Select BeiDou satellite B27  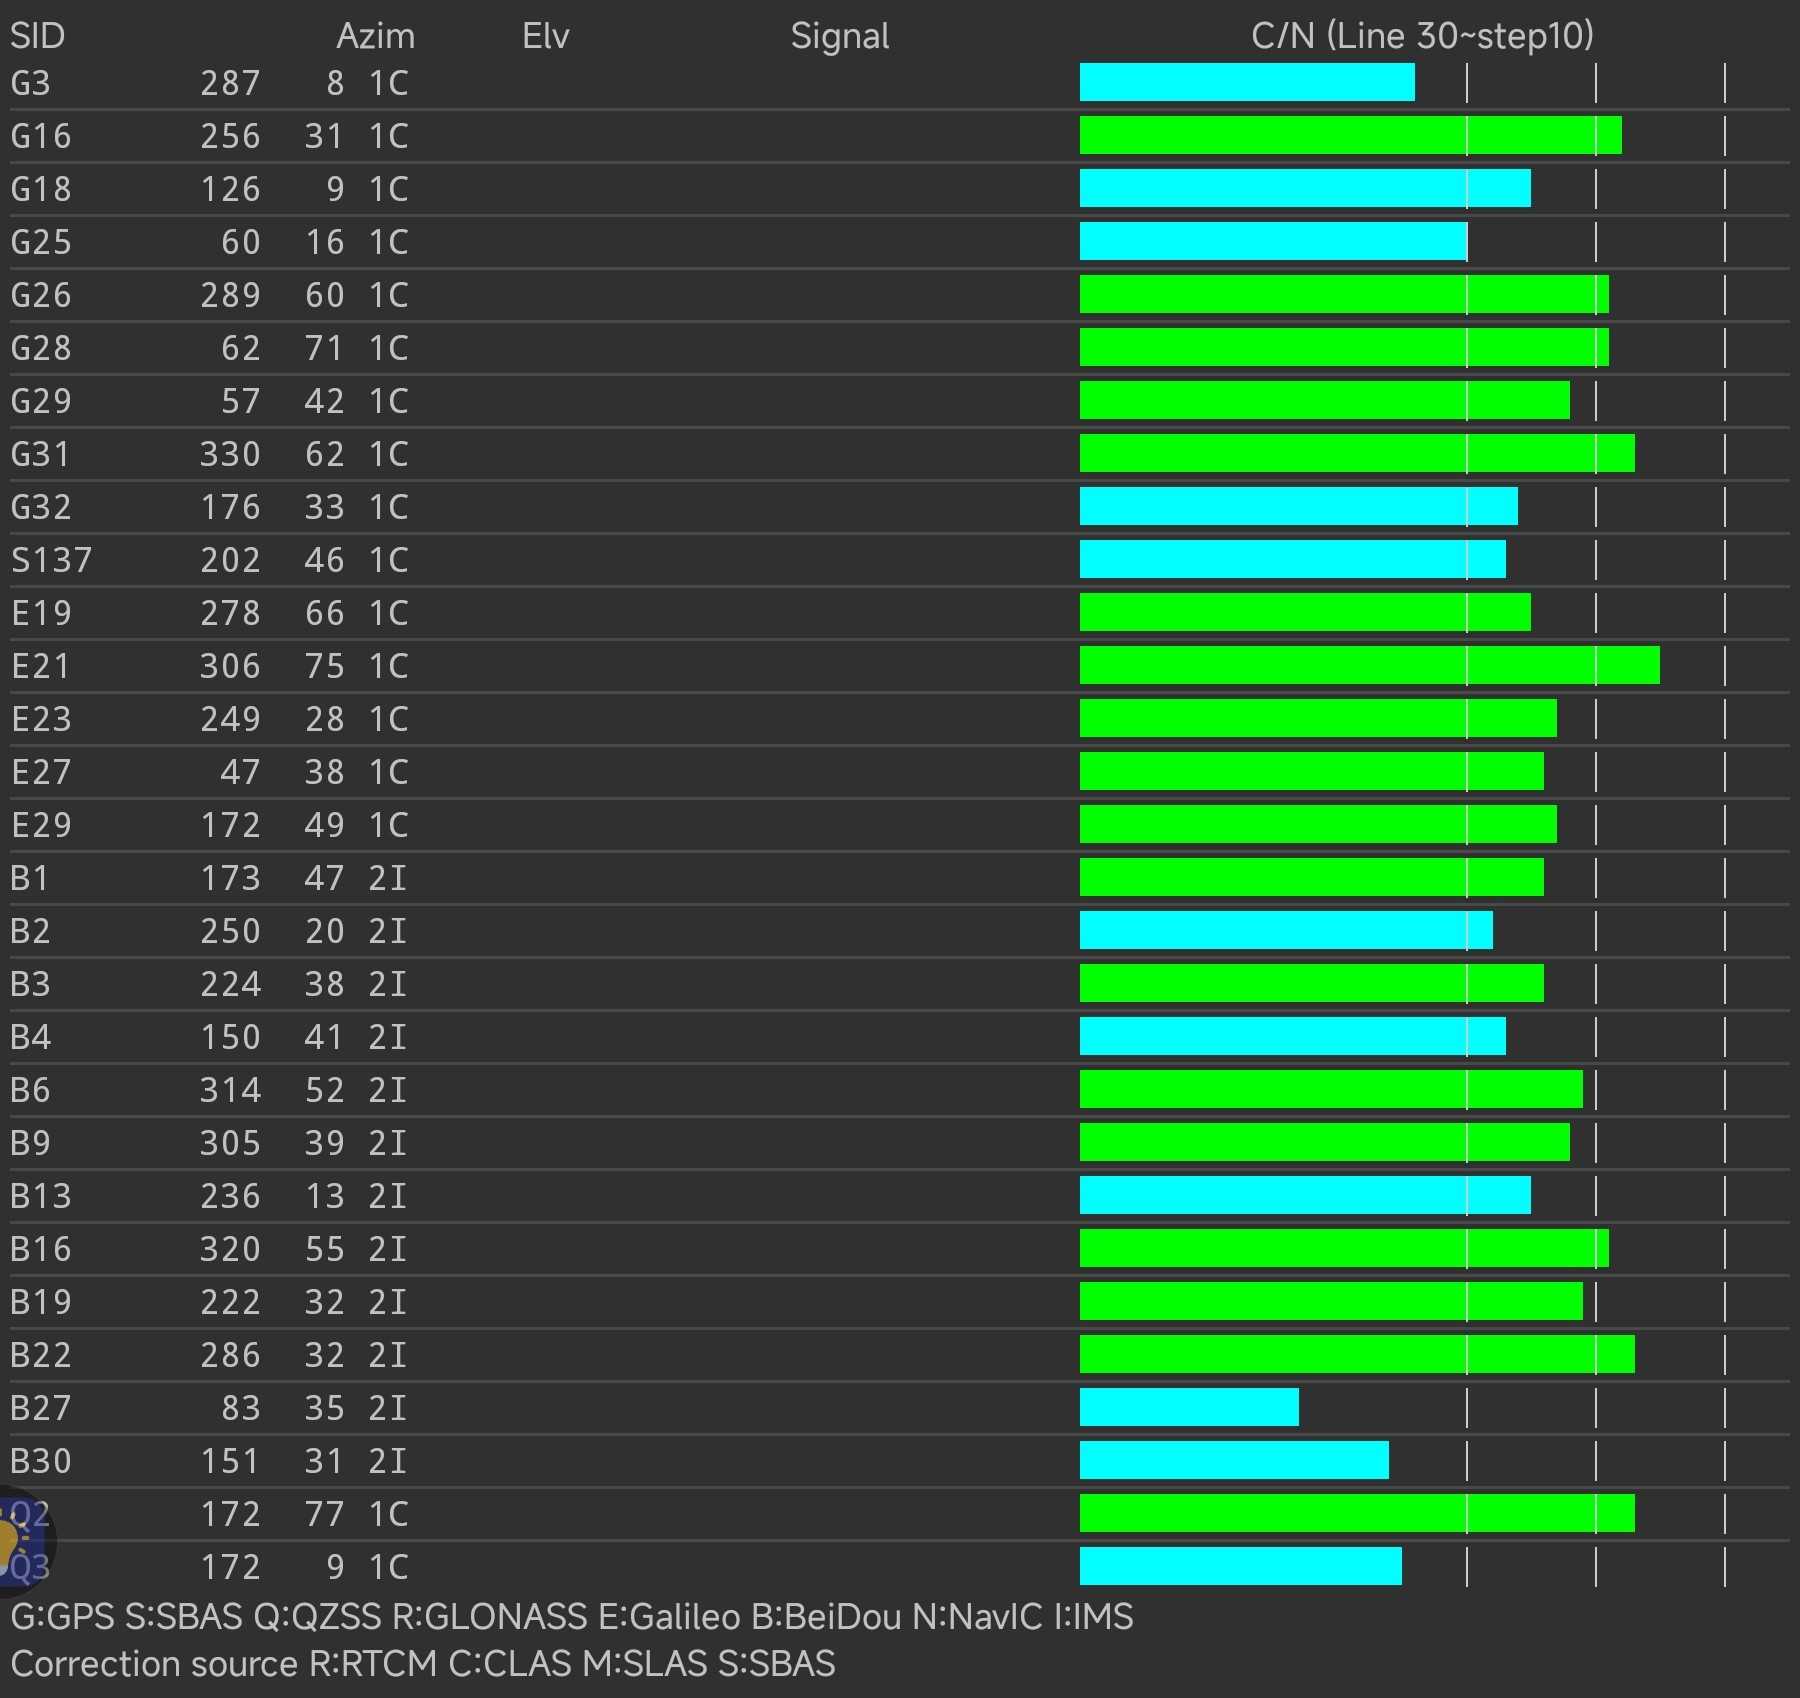(x=41, y=1408)
